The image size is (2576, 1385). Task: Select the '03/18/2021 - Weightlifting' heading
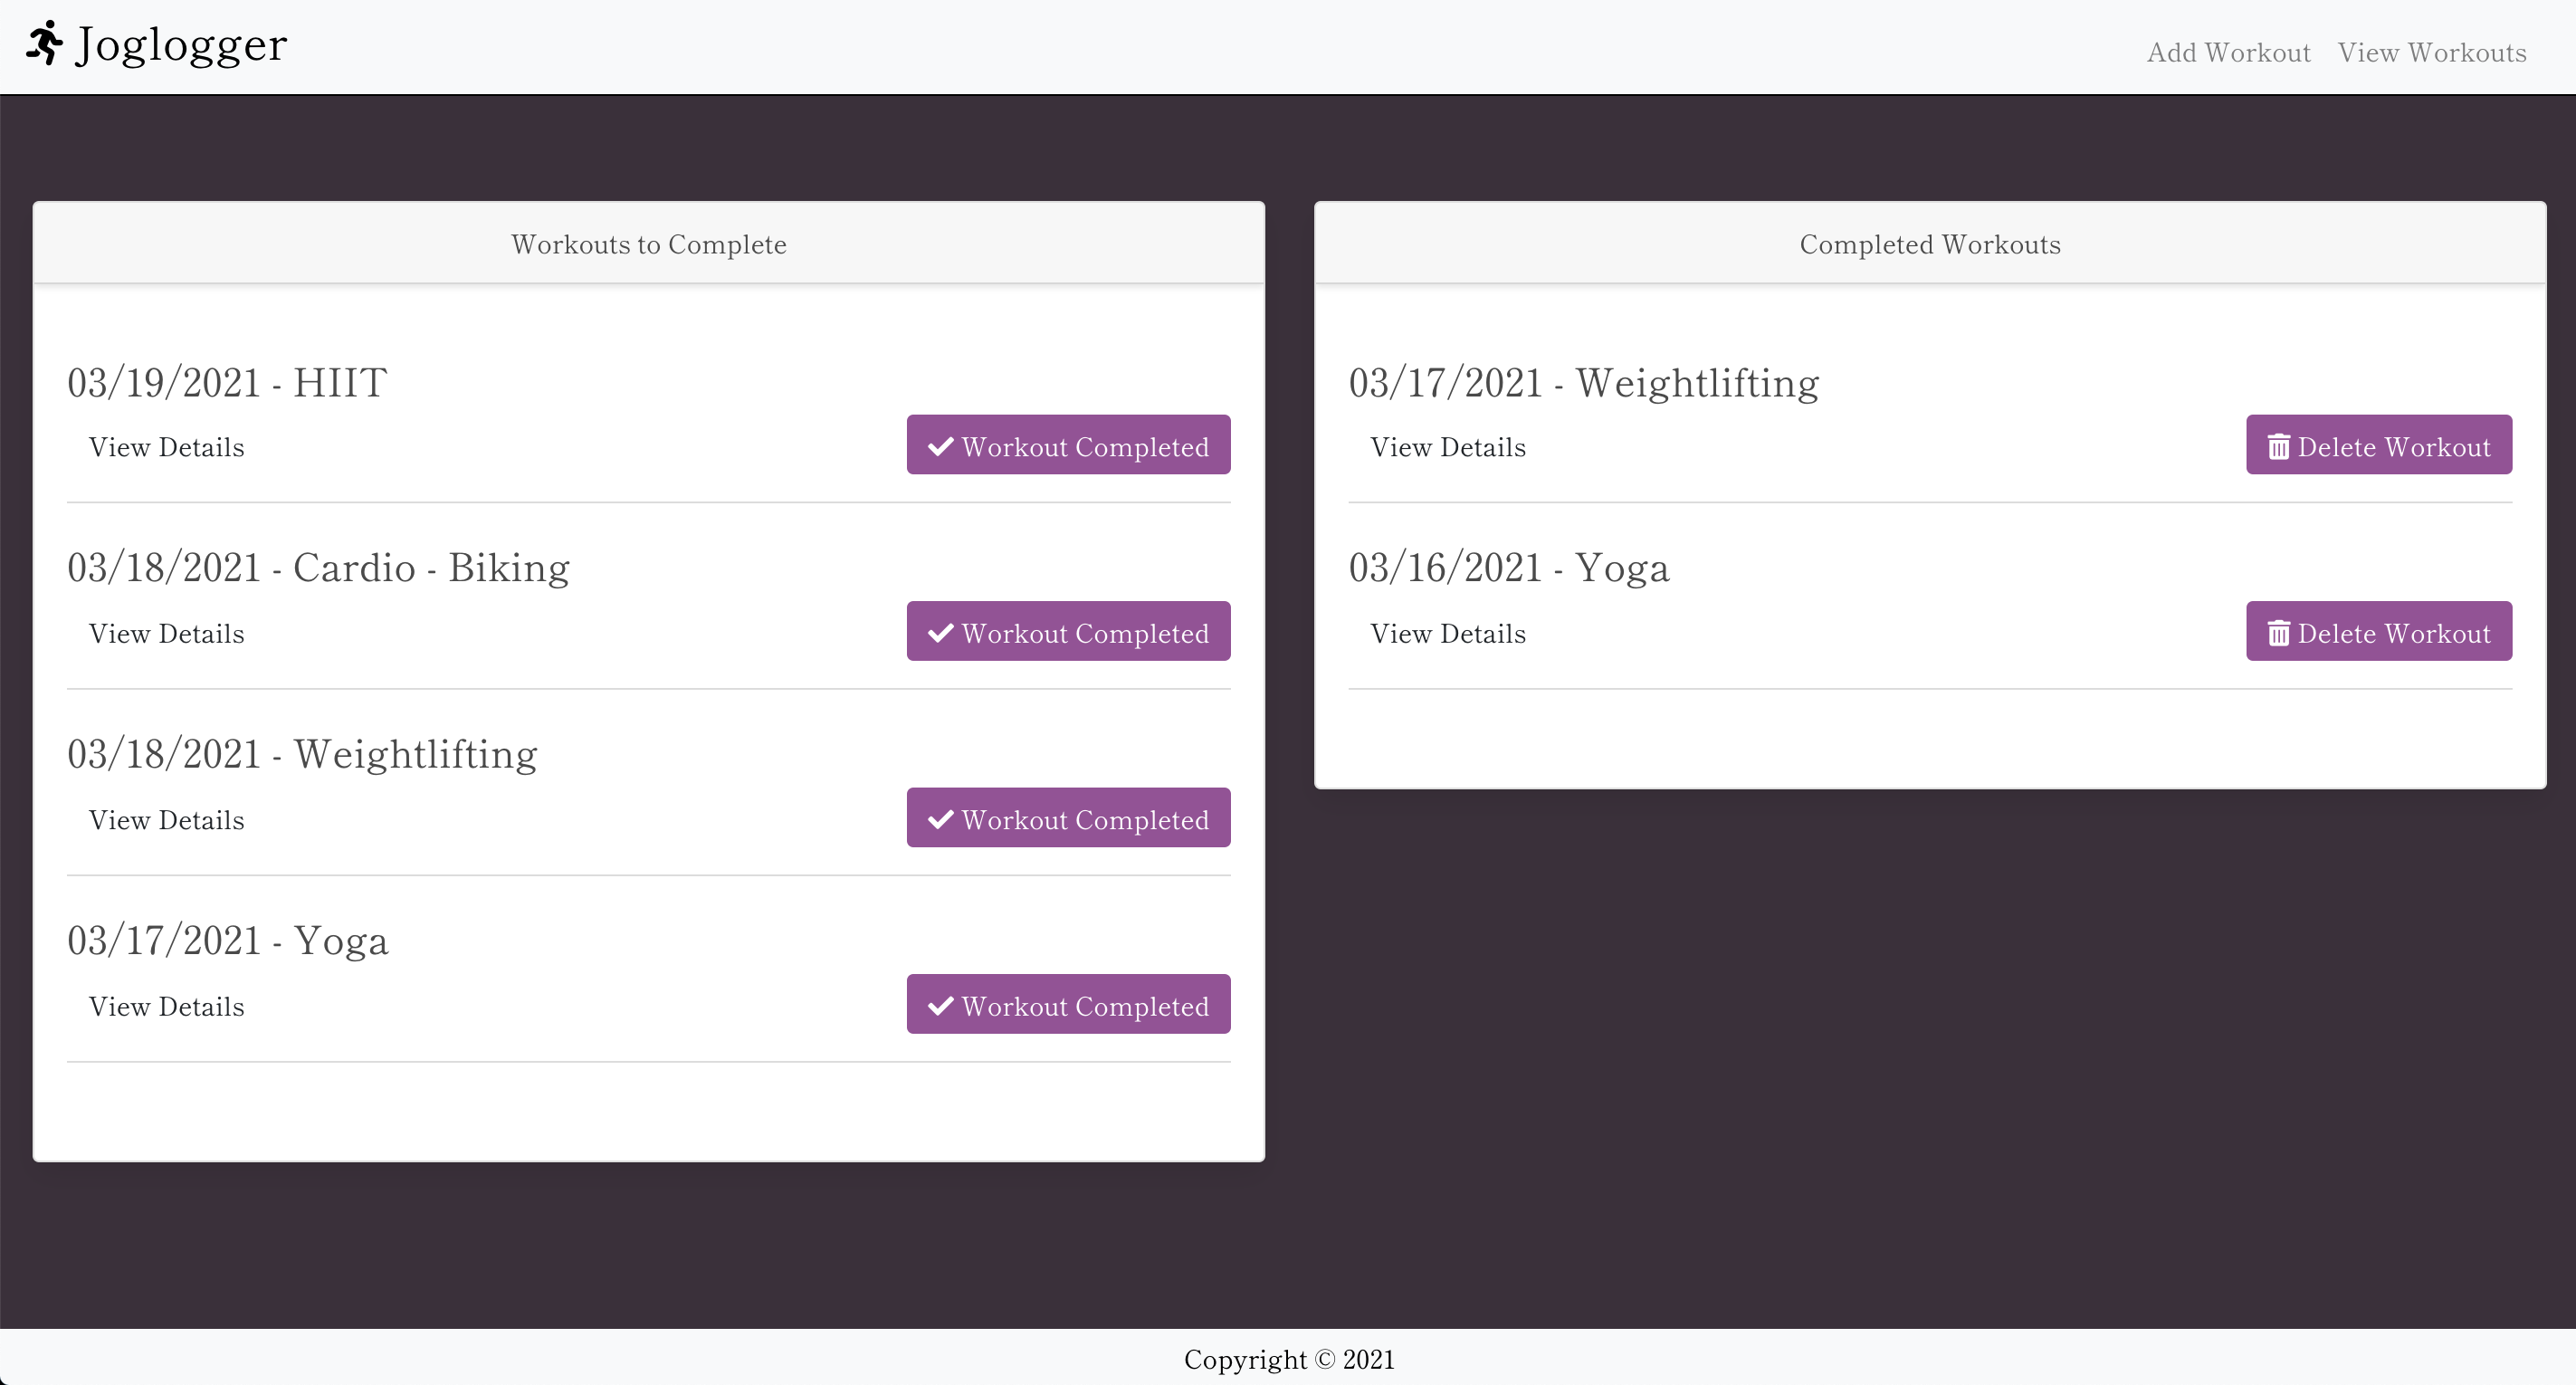pos(302,755)
